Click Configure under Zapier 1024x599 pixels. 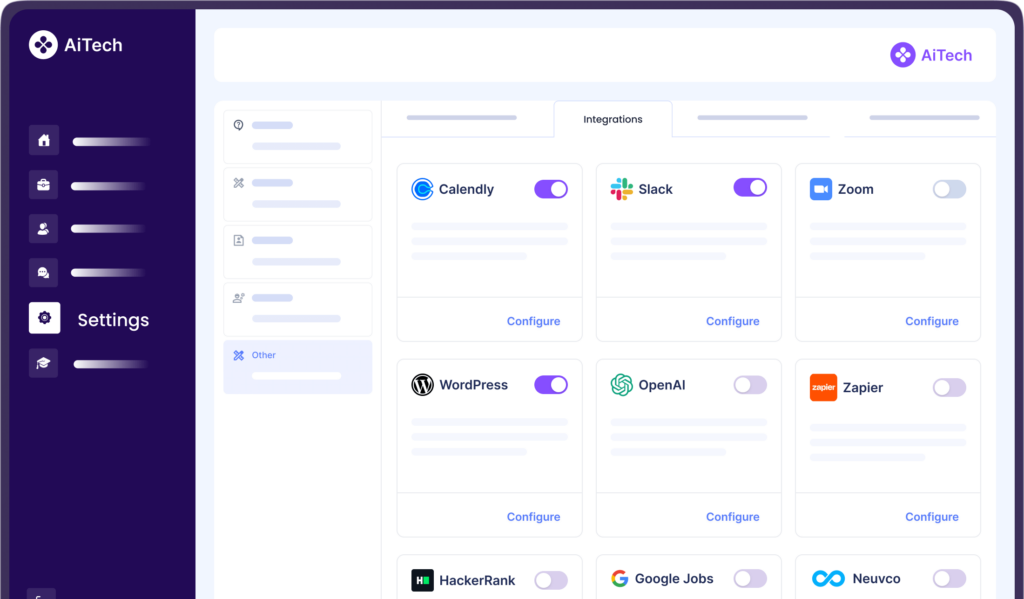pyautogui.click(x=931, y=517)
